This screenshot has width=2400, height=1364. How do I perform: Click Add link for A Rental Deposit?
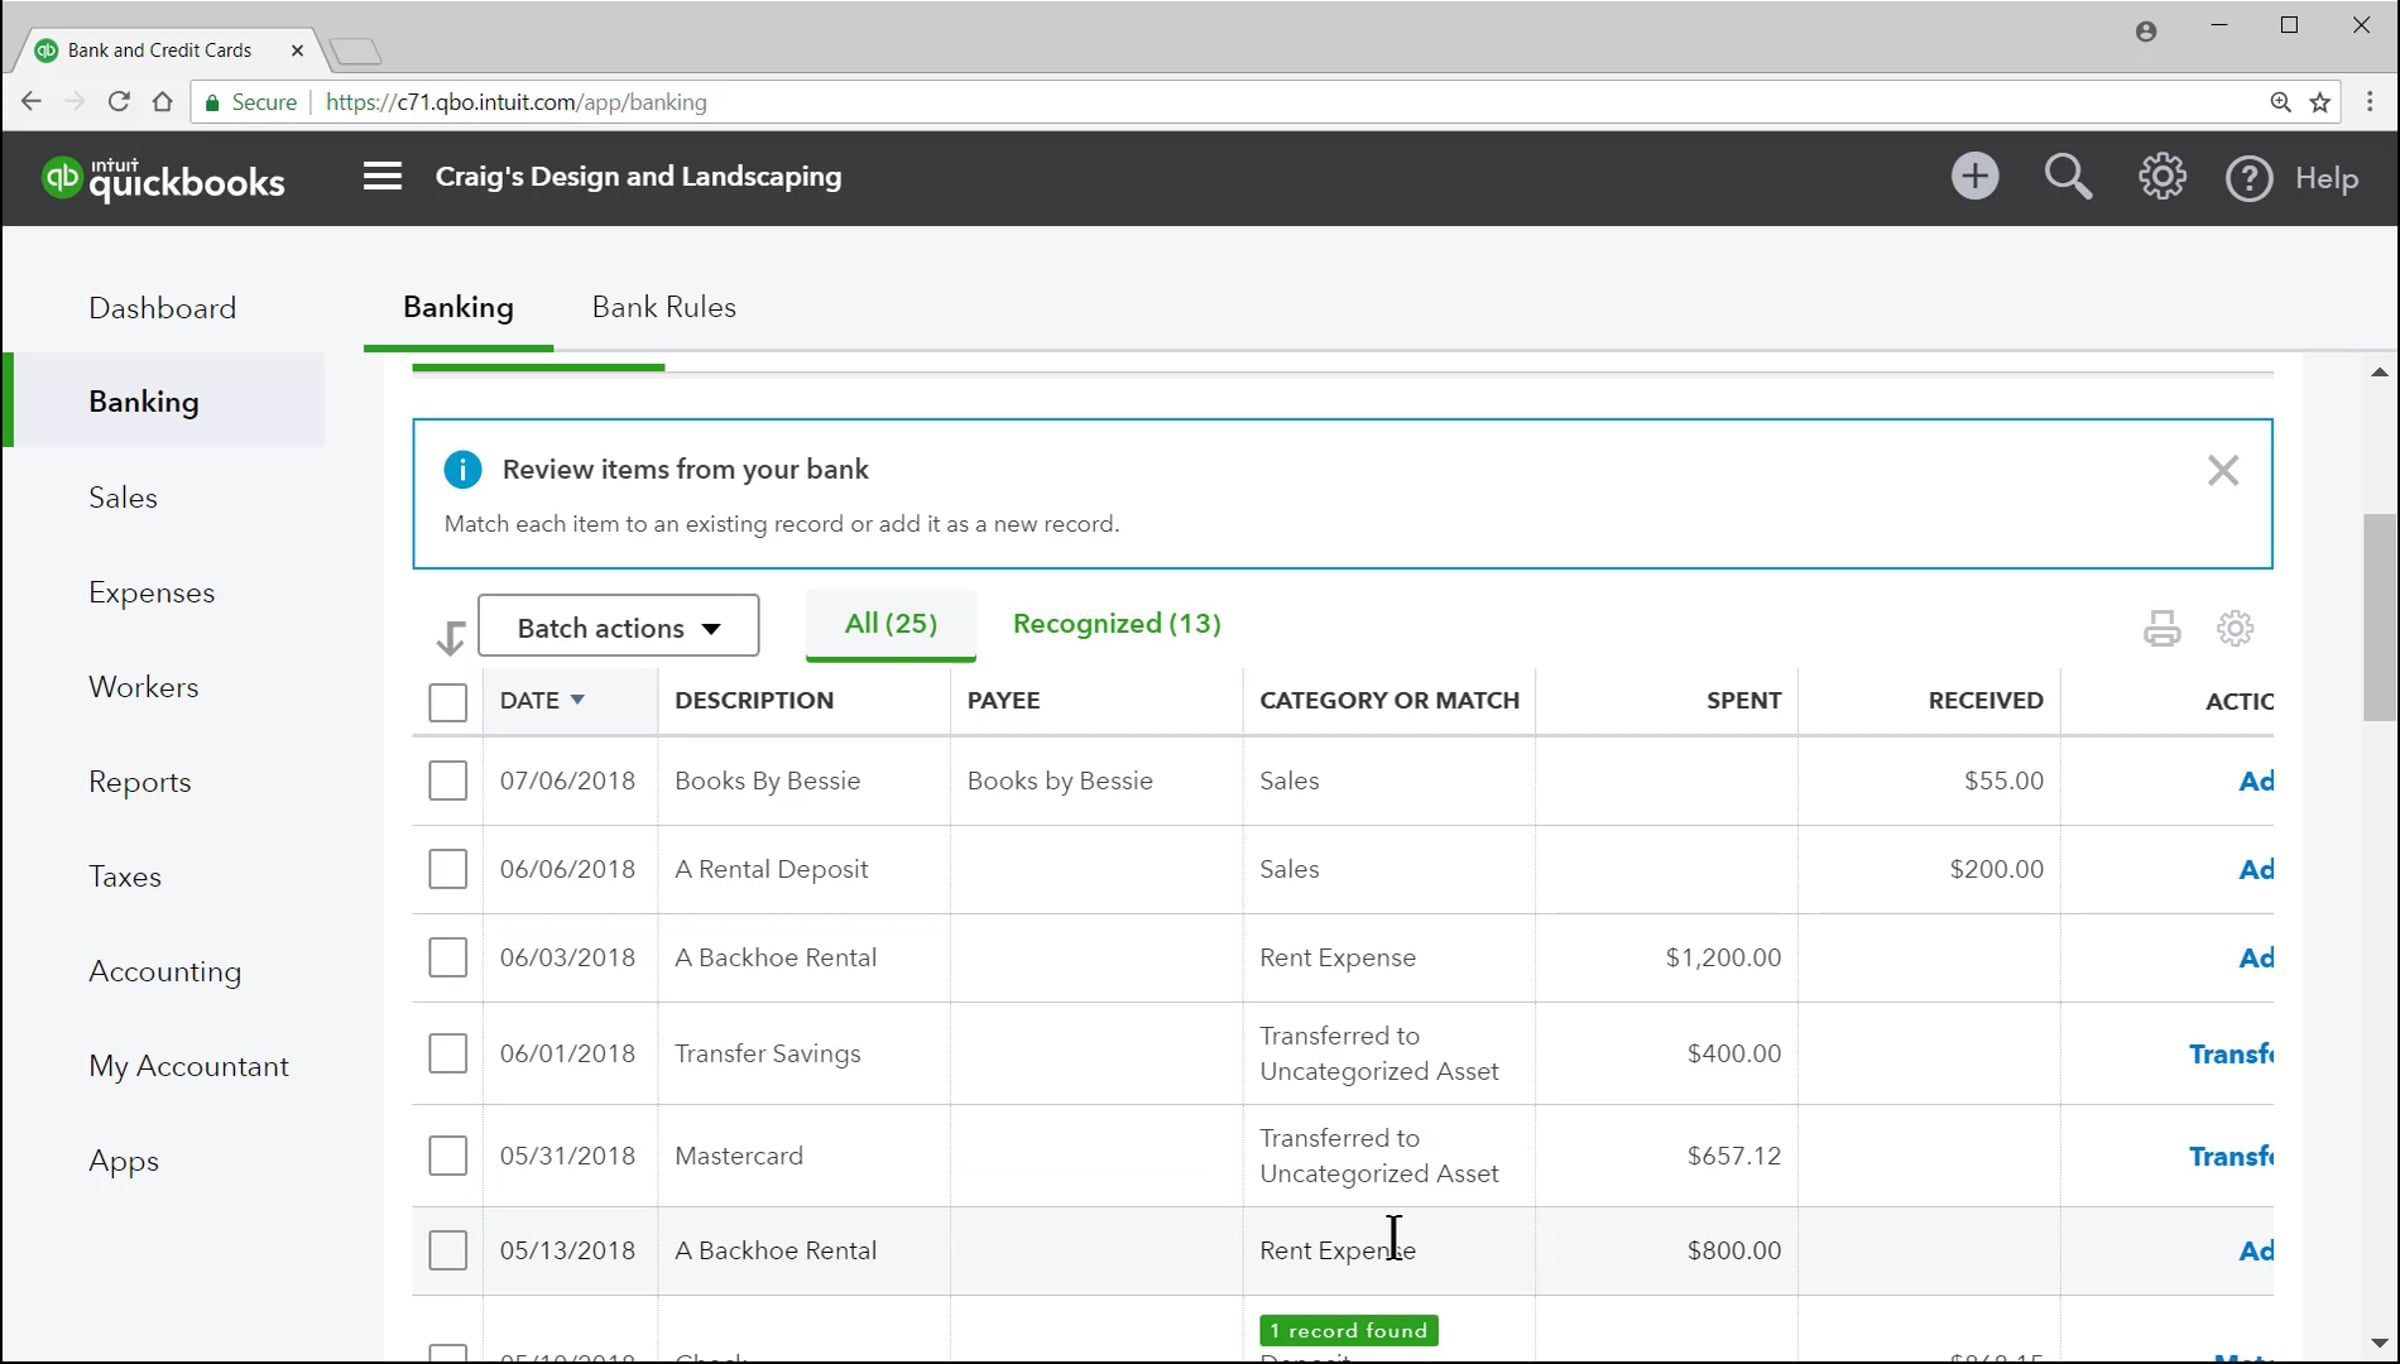tap(2255, 869)
